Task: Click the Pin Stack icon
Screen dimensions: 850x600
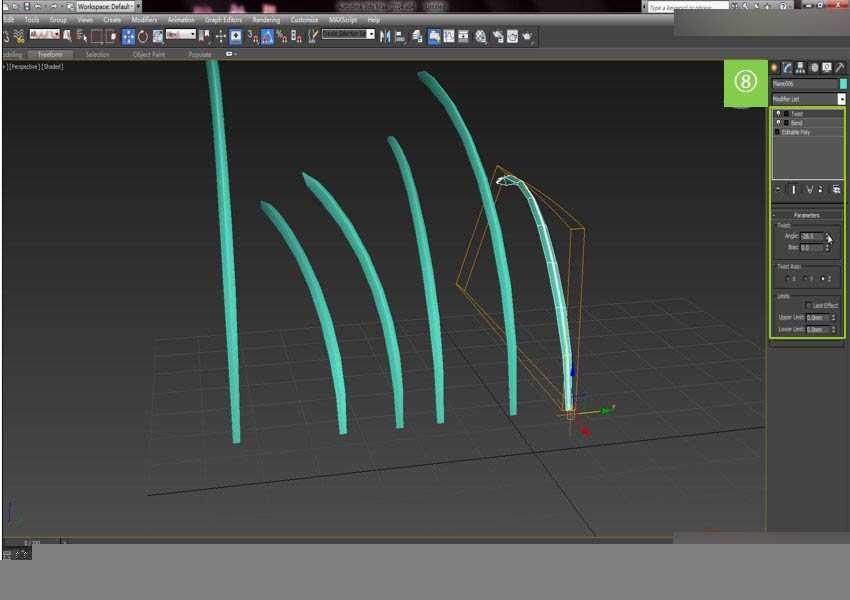Action: coord(778,189)
